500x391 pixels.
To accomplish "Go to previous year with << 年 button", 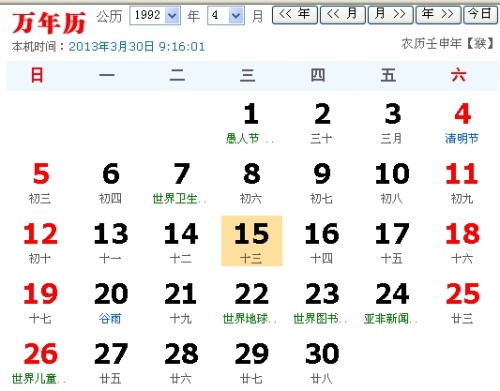I will tap(295, 15).
